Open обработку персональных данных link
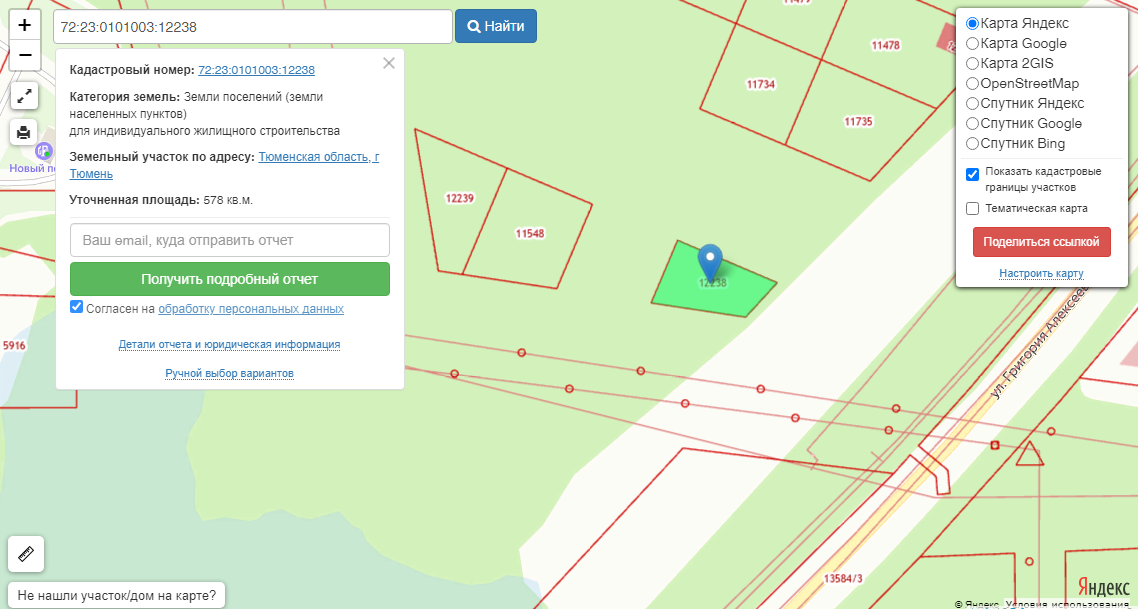The width and height of the screenshot is (1139, 609). [x=251, y=309]
